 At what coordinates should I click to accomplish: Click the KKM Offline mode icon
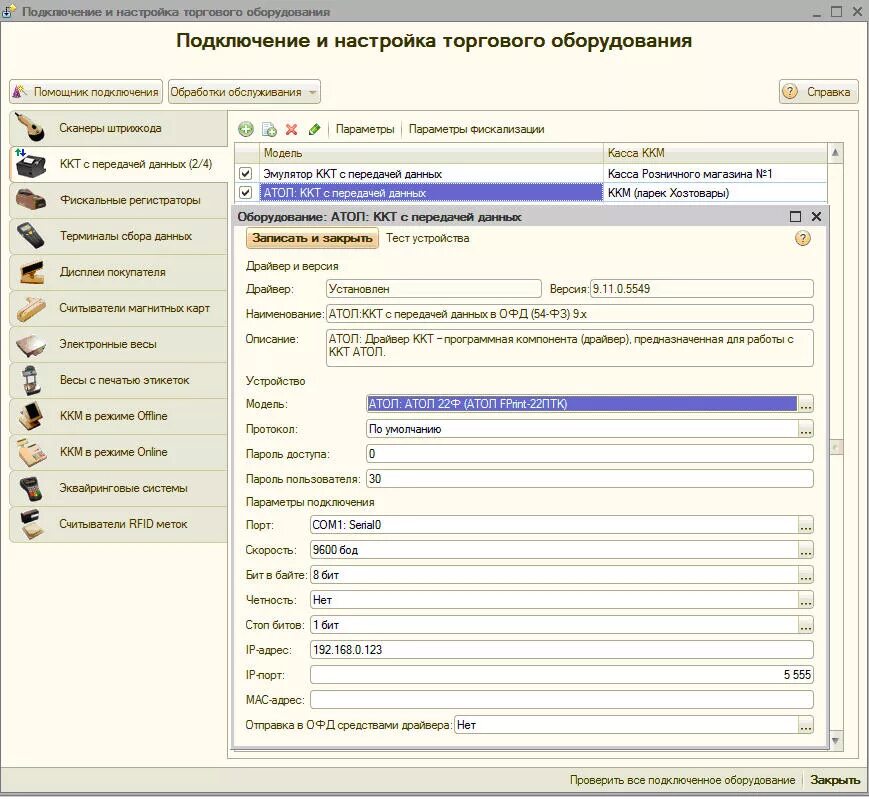(31, 416)
